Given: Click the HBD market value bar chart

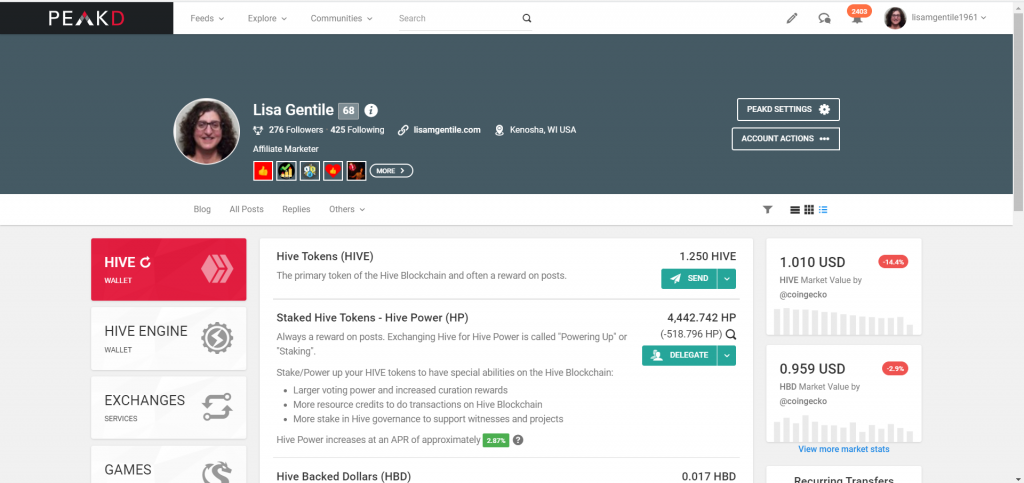Looking at the screenshot, I should 843,428.
